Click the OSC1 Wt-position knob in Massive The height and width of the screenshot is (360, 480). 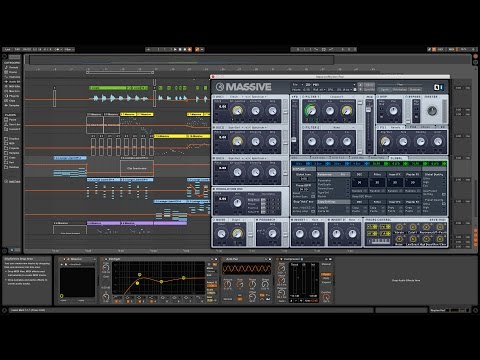237,110
